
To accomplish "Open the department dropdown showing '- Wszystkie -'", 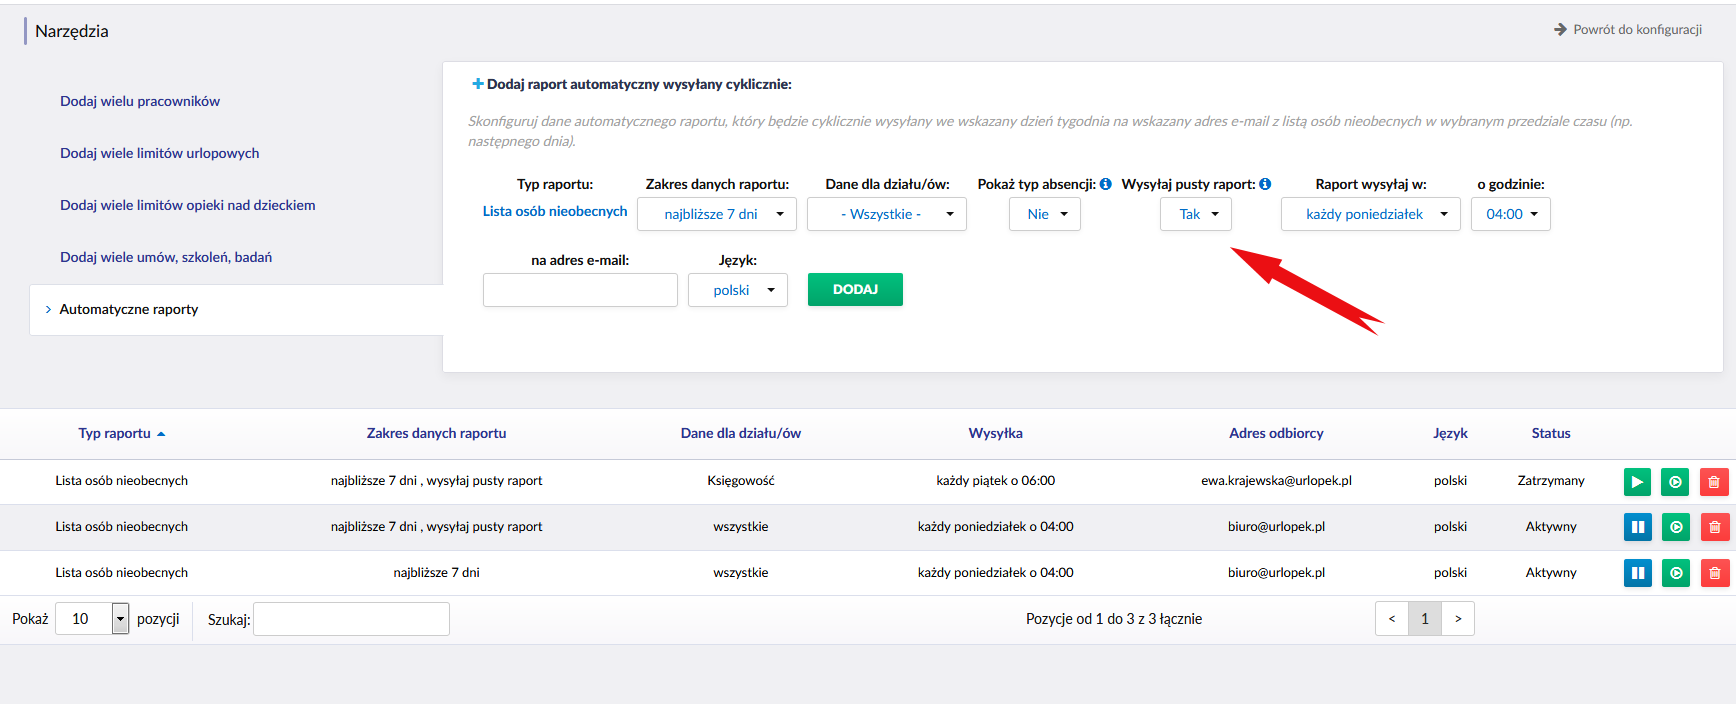I will pyautogui.click(x=887, y=214).
